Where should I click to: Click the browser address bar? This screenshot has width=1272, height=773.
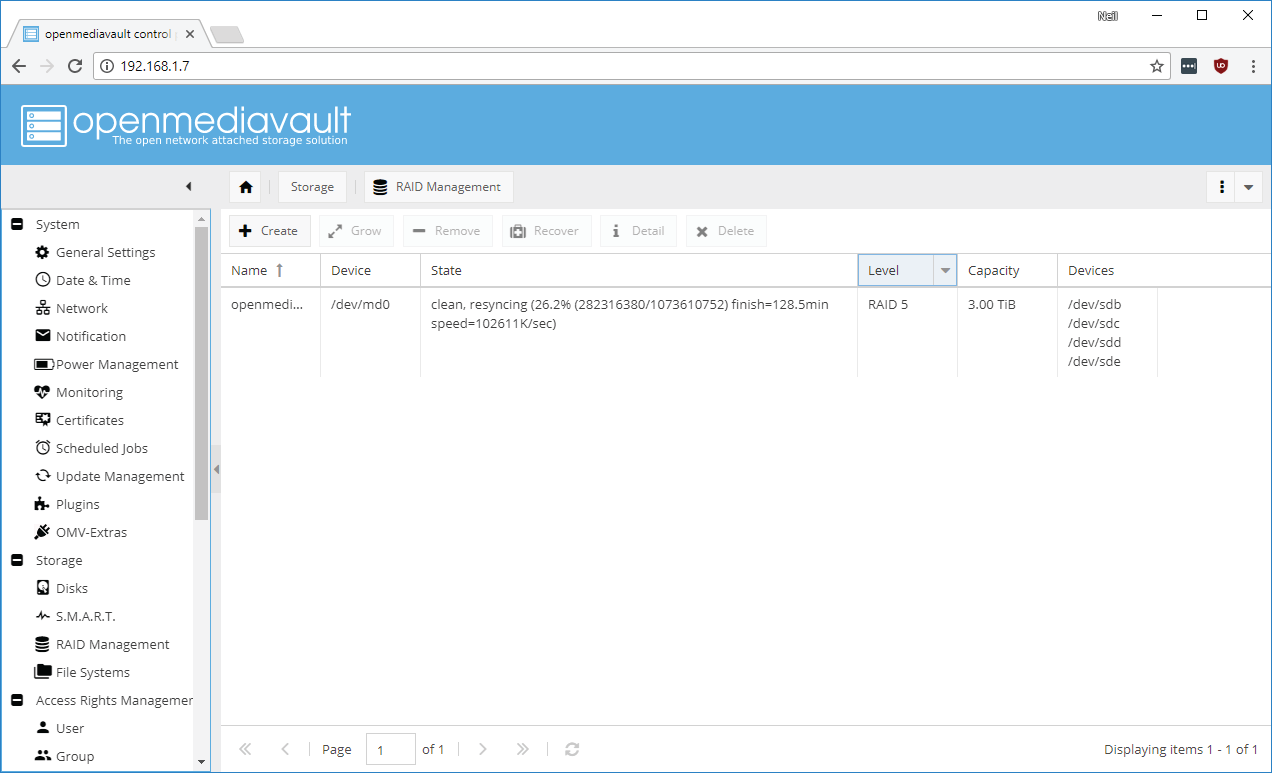pyautogui.click(x=630, y=66)
